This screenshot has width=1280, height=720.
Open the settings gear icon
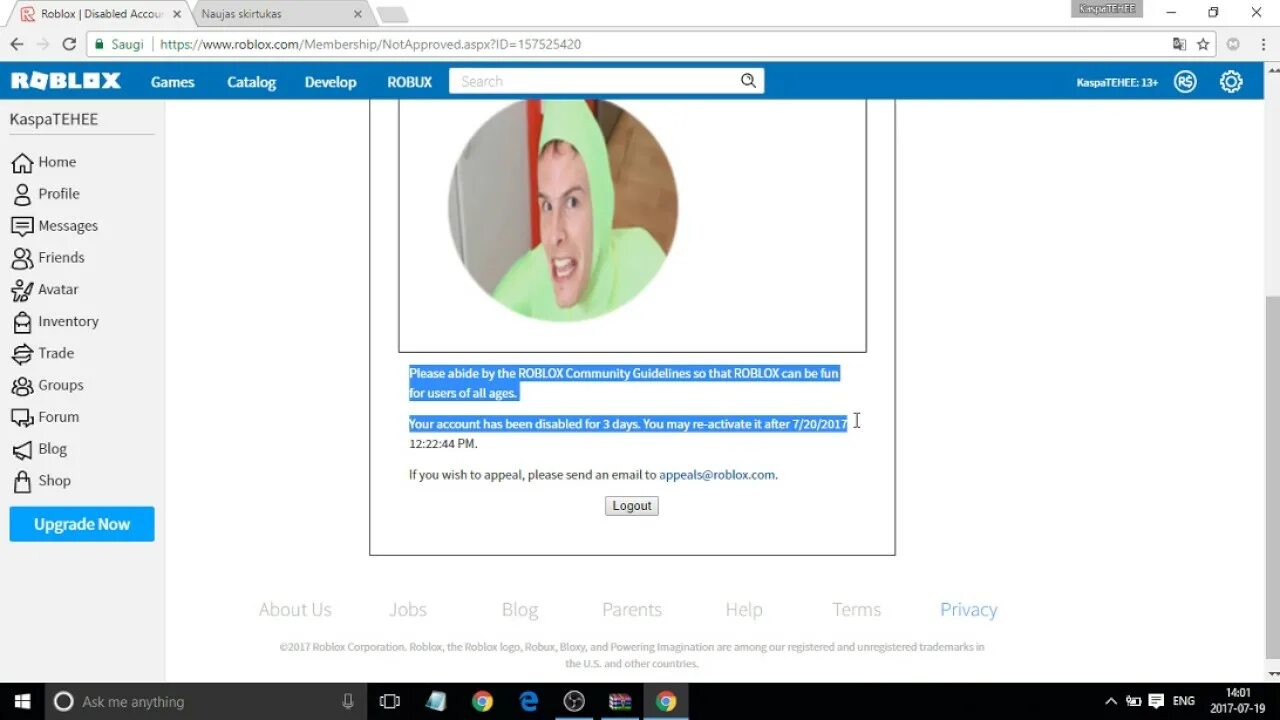[x=1231, y=82]
